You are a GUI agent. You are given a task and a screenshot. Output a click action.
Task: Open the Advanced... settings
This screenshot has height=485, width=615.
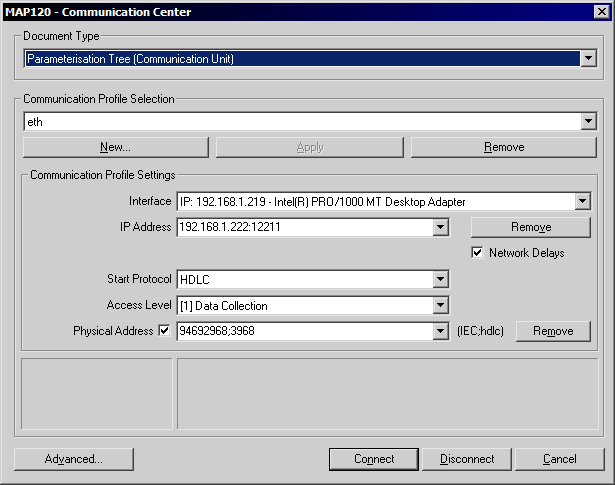tap(73, 459)
